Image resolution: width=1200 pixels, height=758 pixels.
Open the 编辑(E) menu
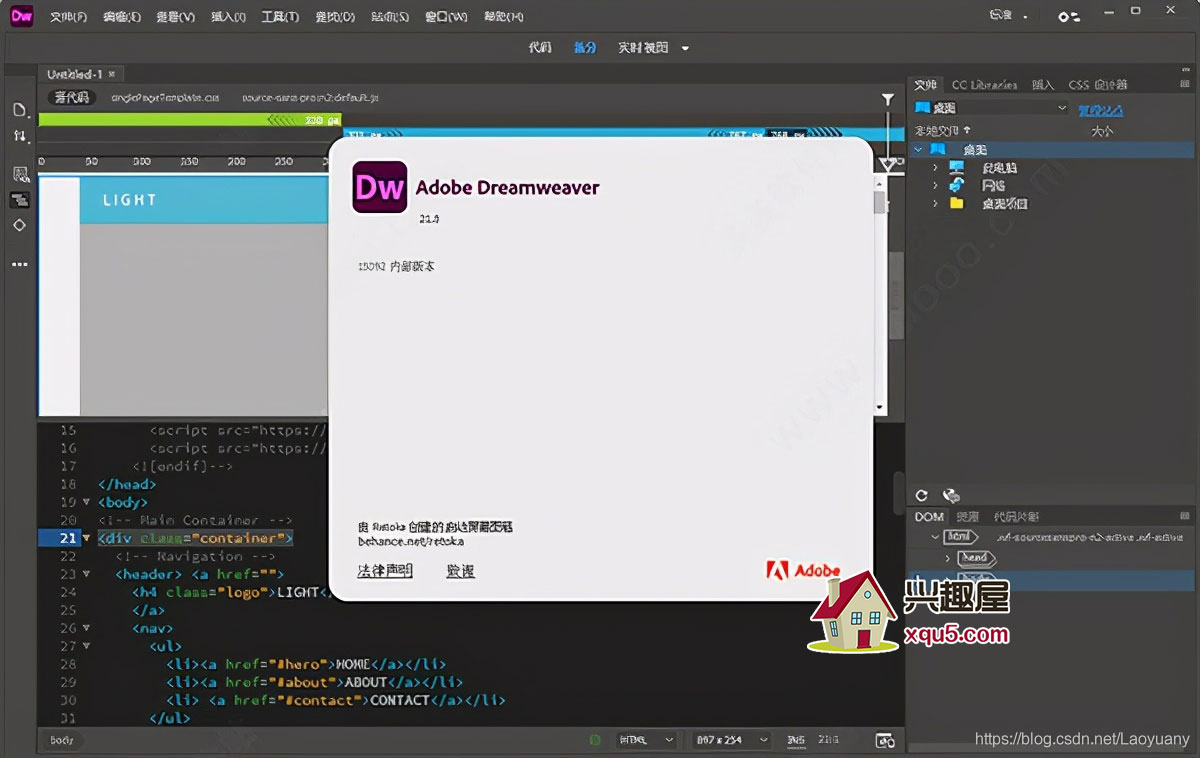pyautogui.click(x=122, y=17)
